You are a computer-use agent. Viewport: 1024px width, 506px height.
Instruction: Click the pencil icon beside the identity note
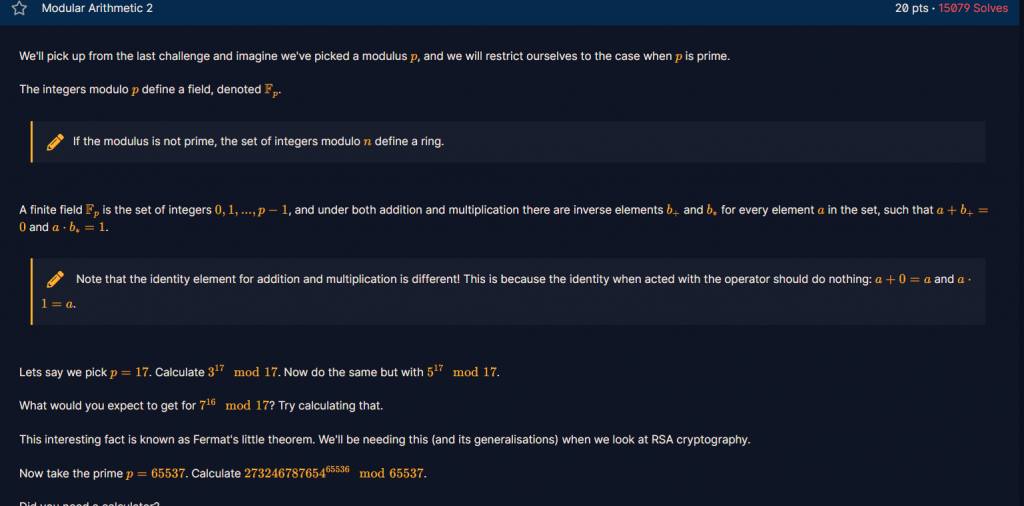[56, 280]
